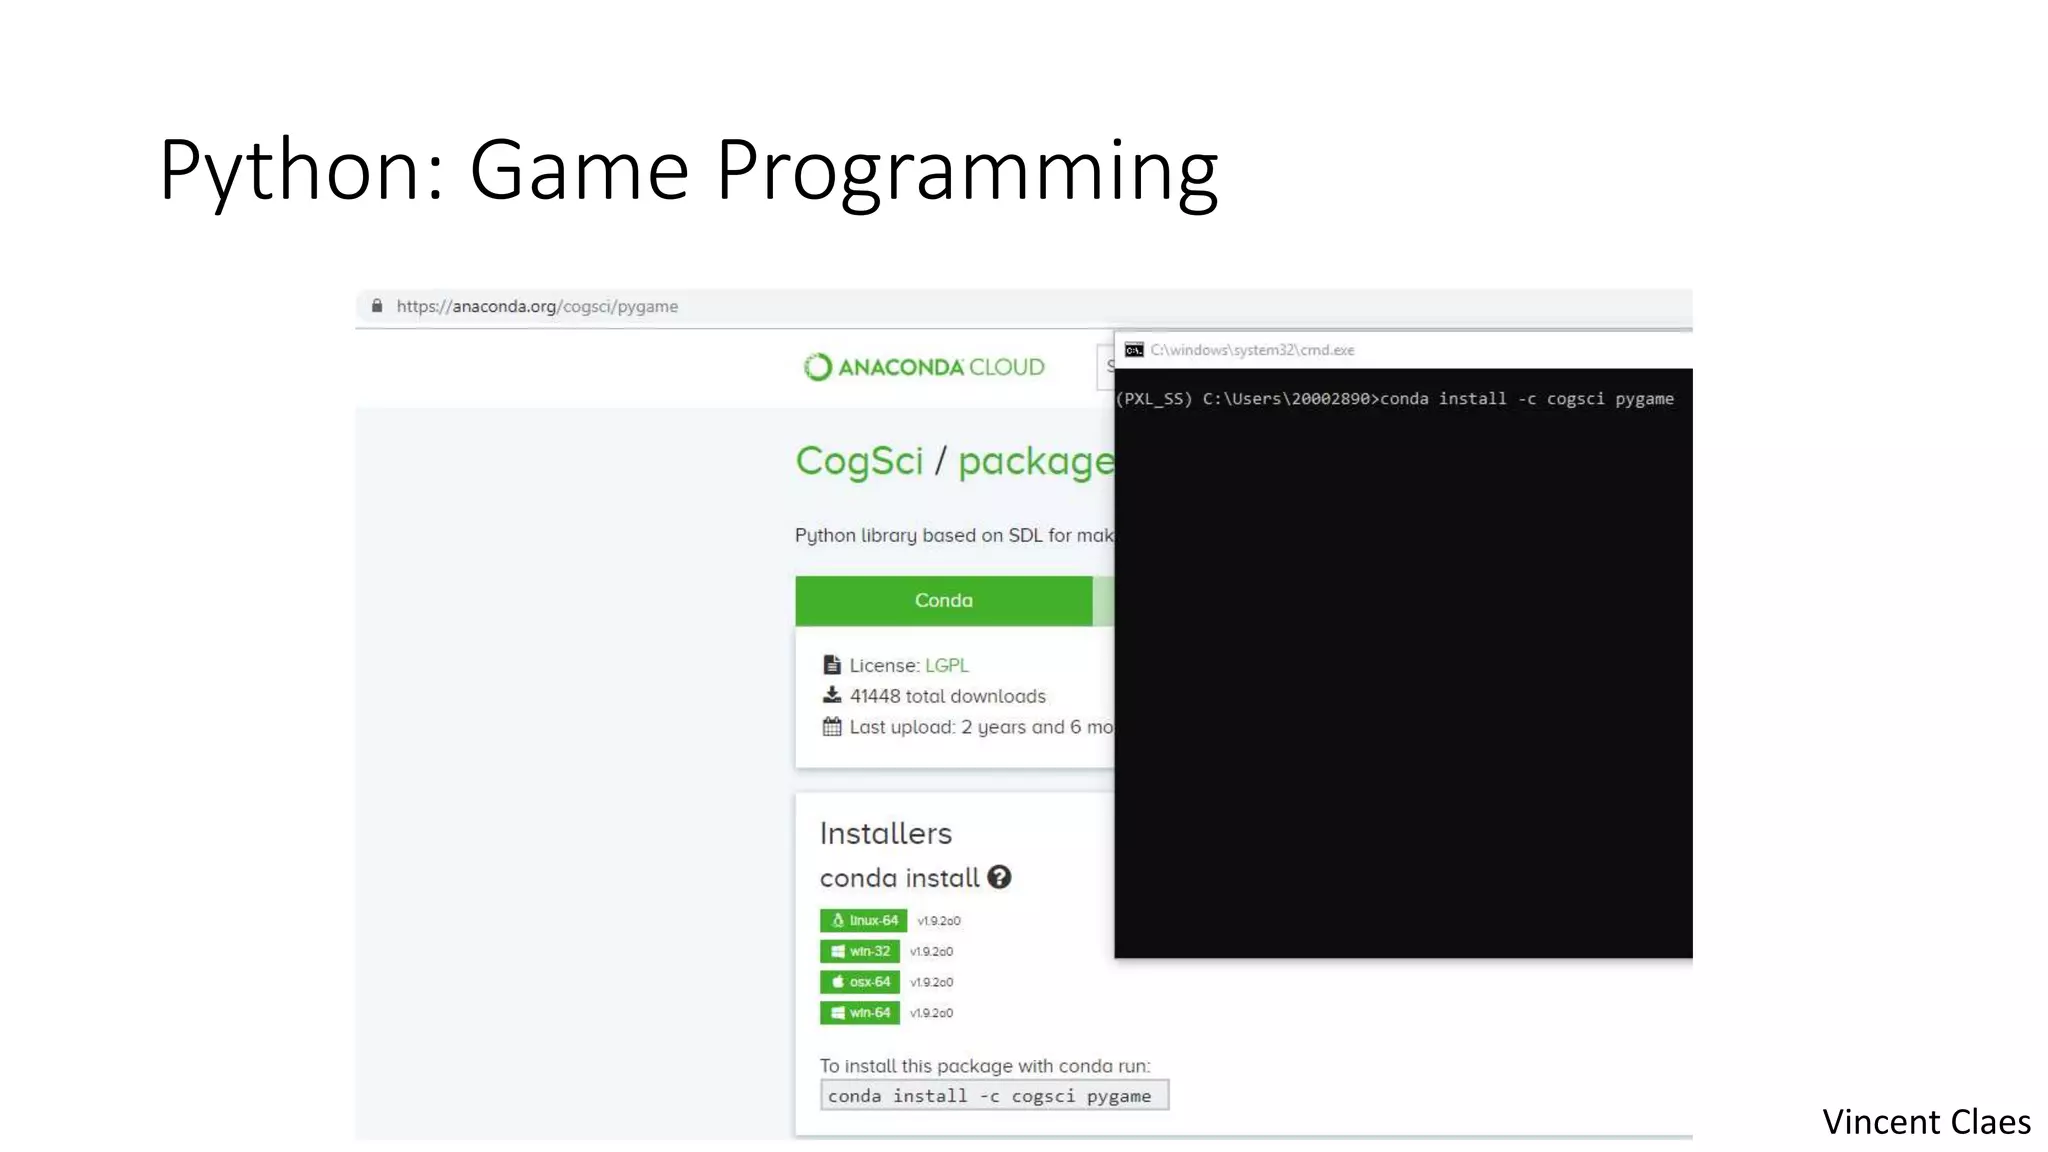The image size is (2048, 1152).
Task: Click "To install this package with conda run:"
Action: pyautogui.click(x=985, y=1066)
